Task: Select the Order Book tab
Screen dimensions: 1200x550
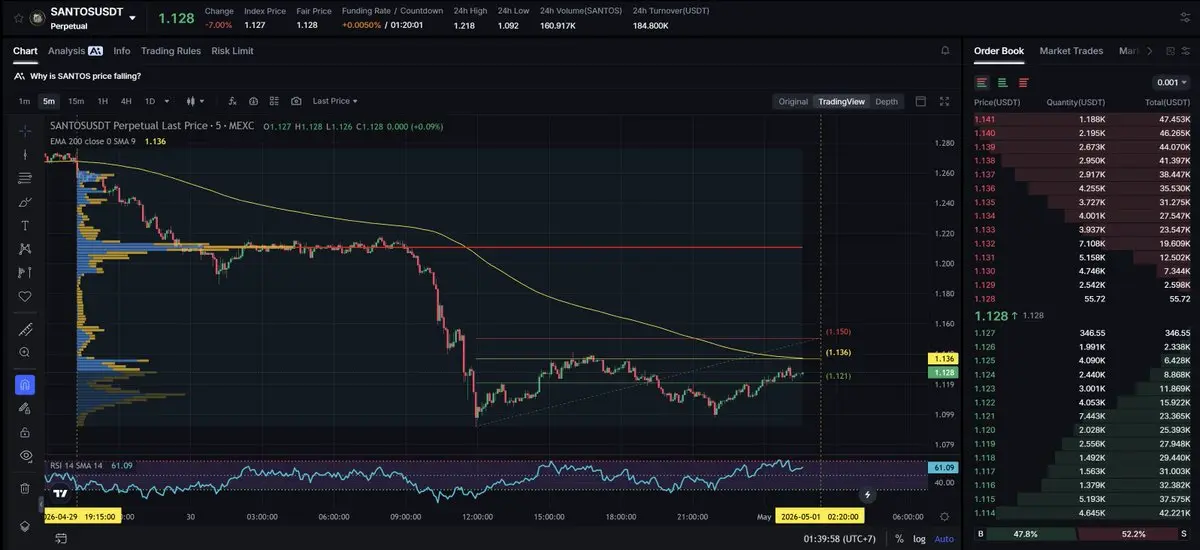Action: [x=999, y=50]
